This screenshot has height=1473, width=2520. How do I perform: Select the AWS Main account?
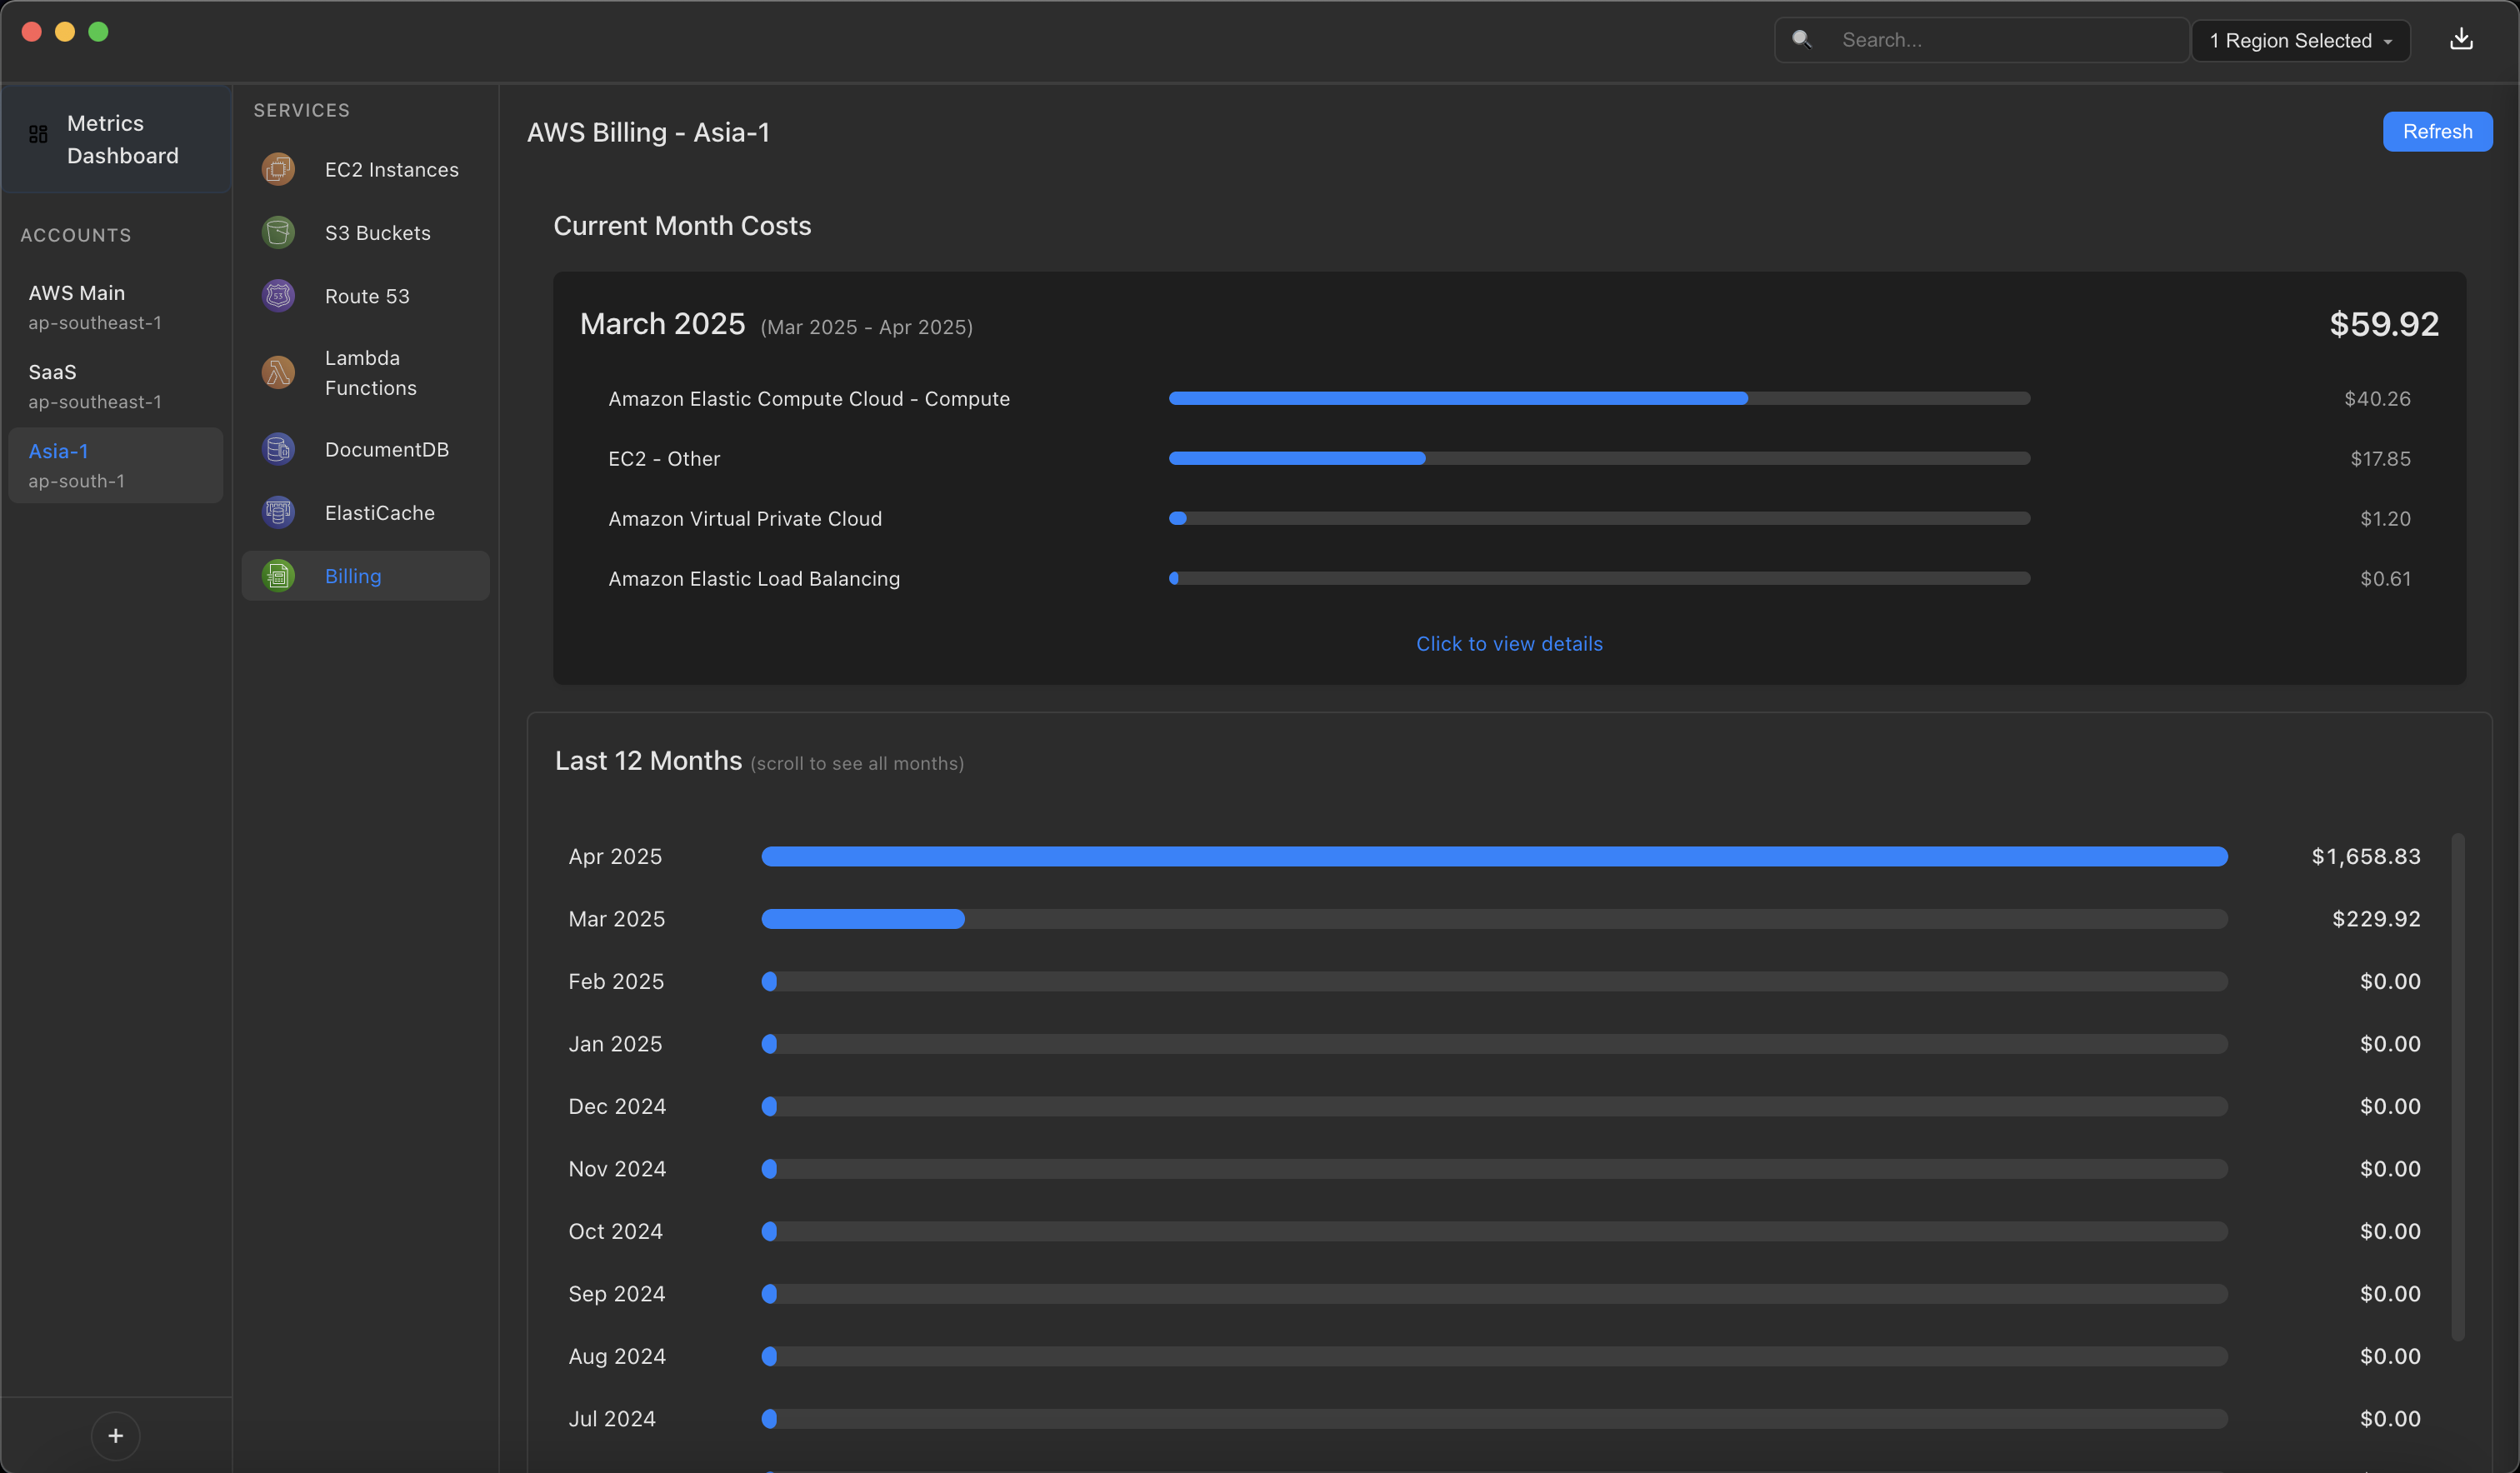(116, 307)
